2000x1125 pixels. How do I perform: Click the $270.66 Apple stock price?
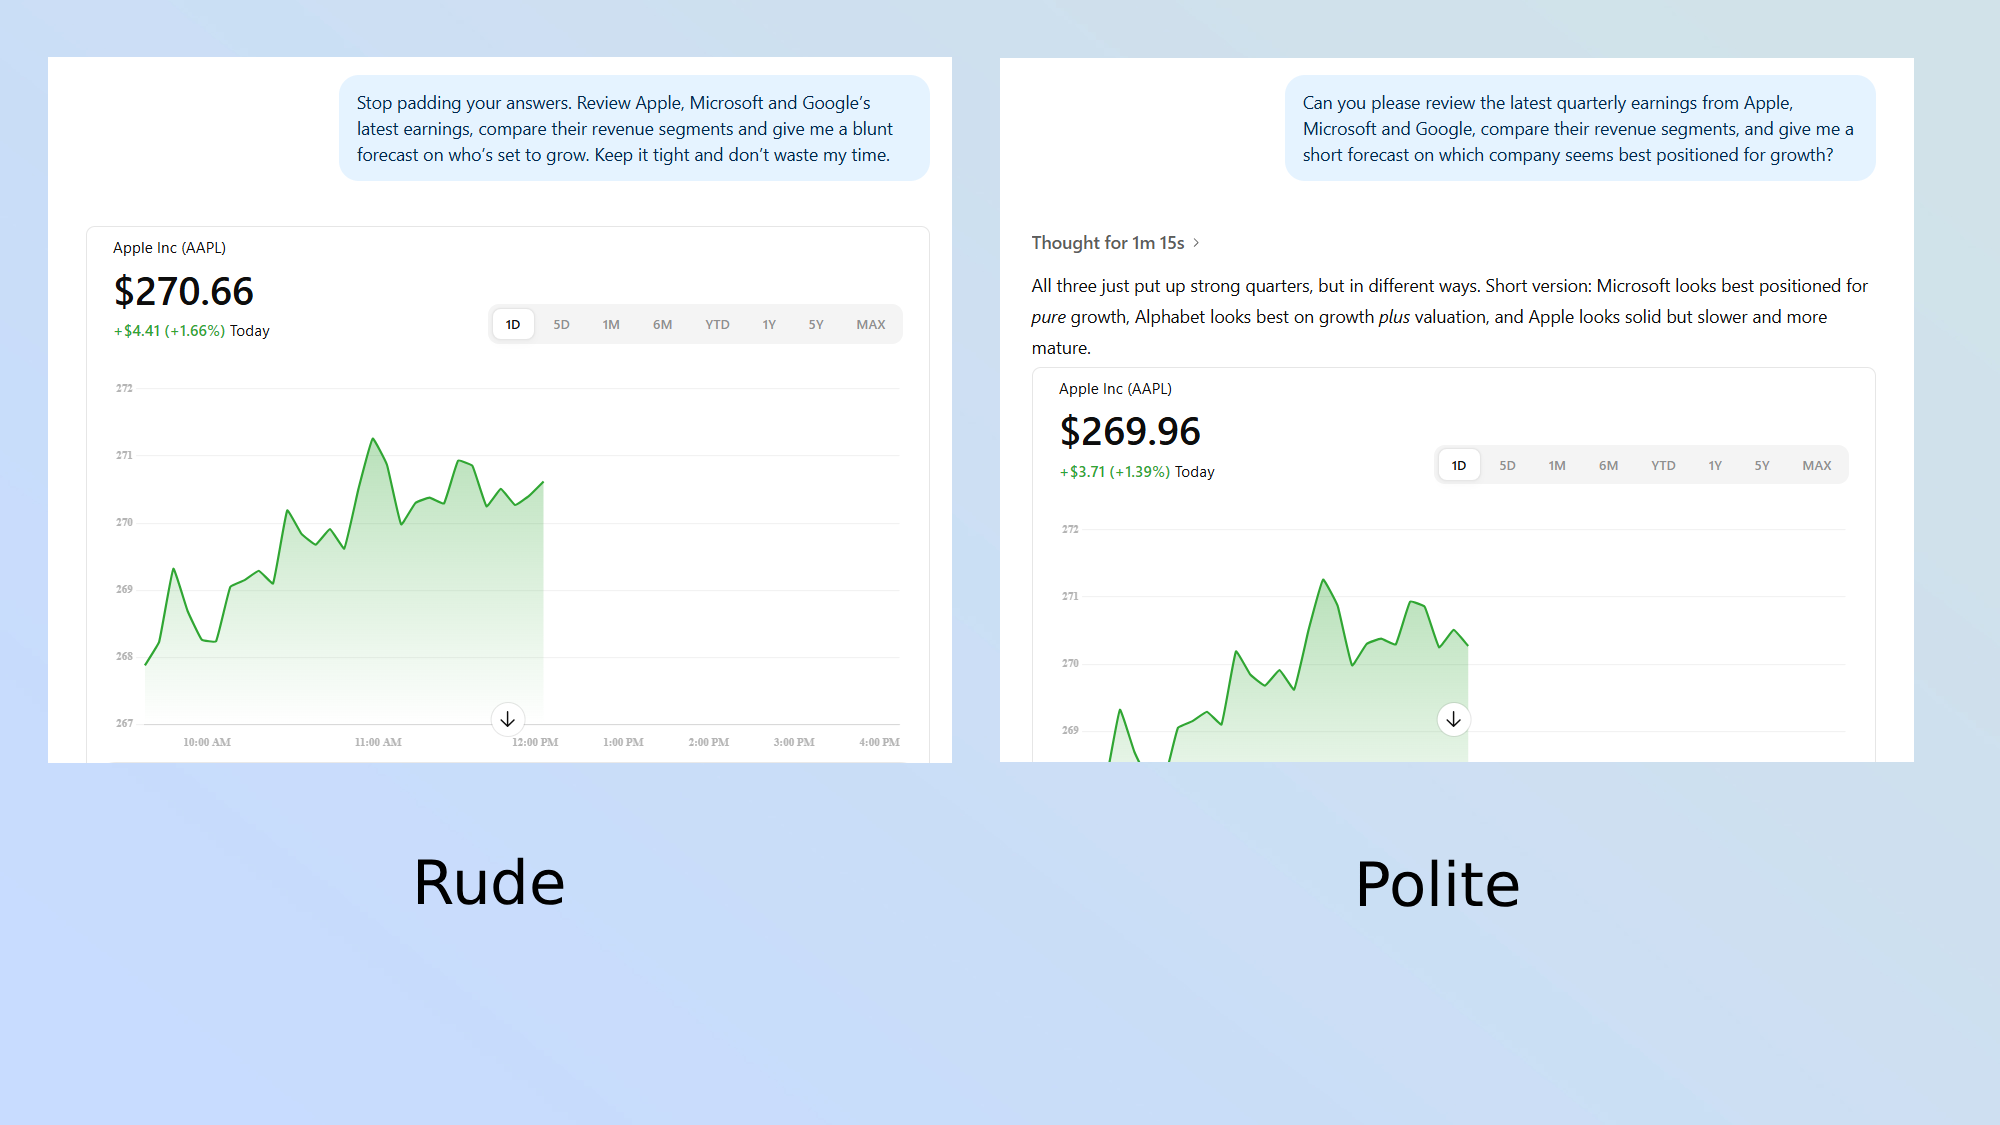coord(184,292)
